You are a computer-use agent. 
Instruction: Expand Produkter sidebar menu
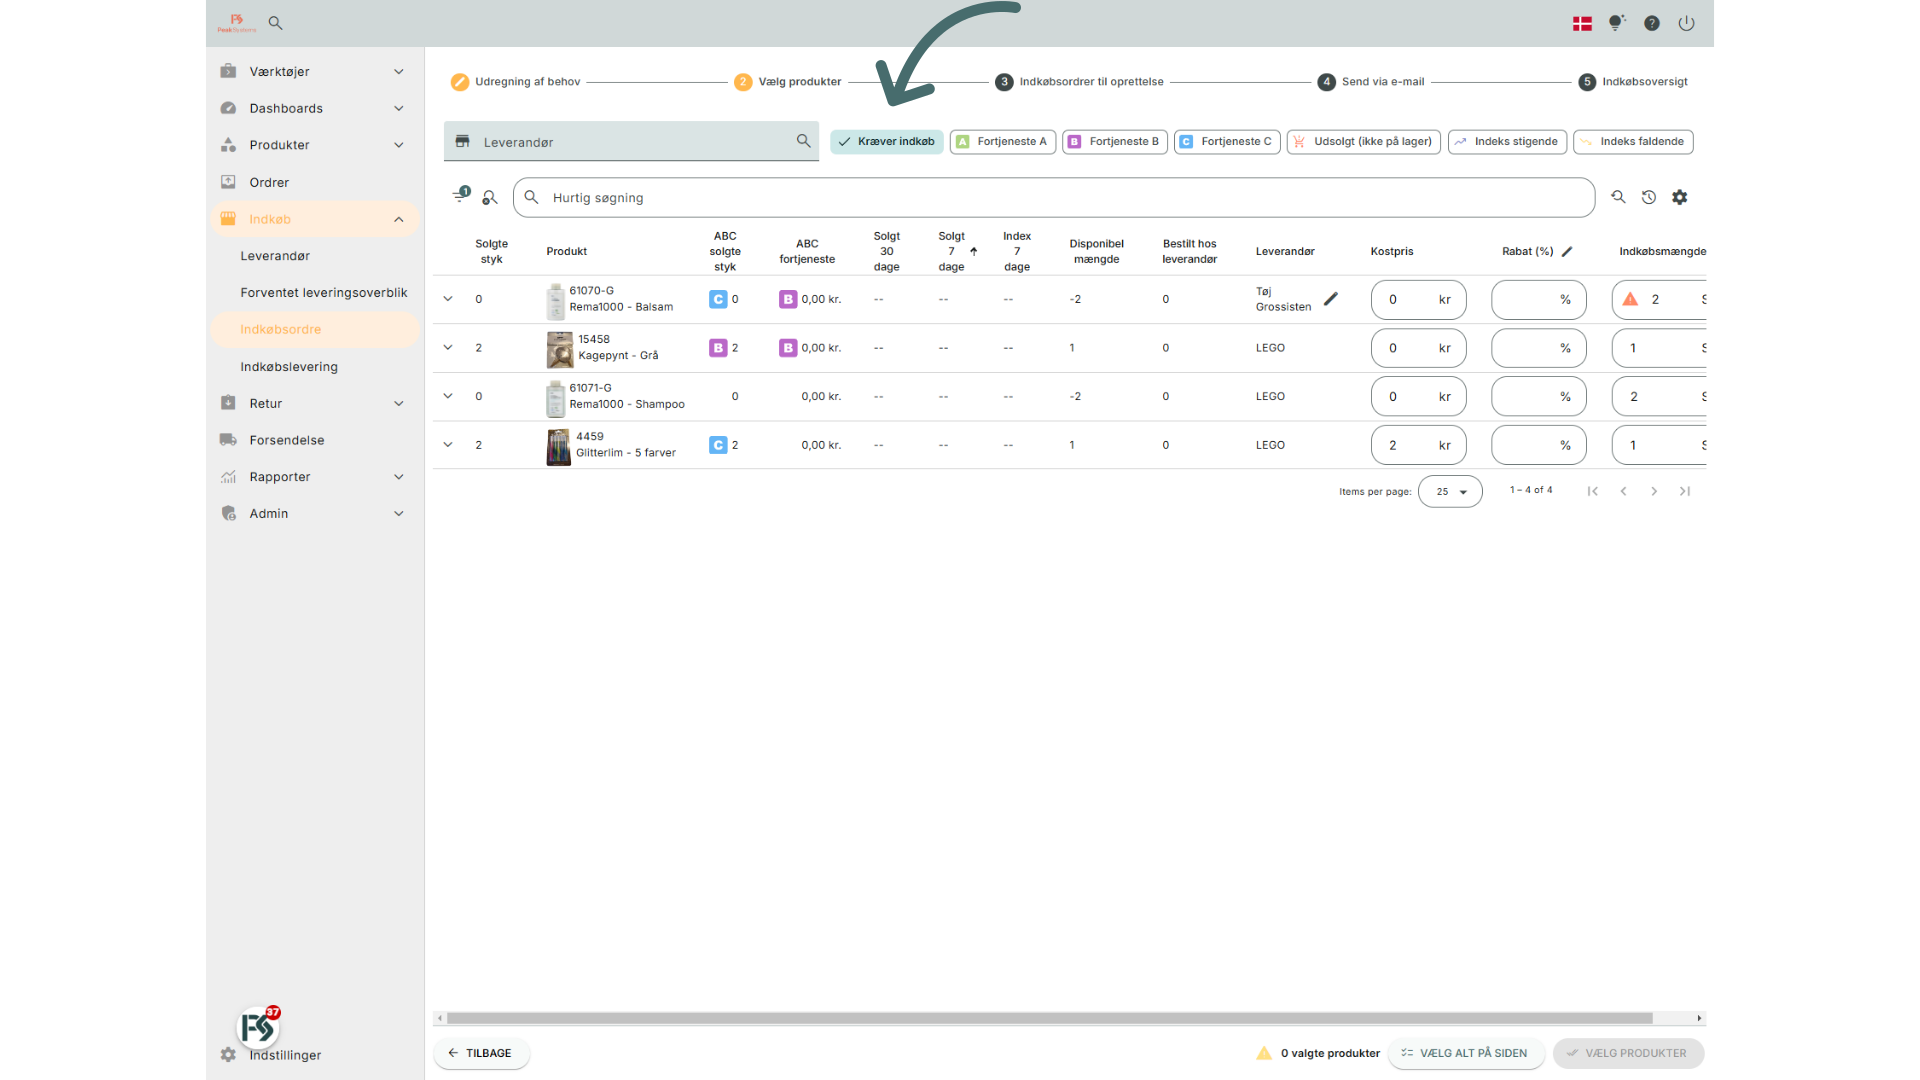[314, 145]
